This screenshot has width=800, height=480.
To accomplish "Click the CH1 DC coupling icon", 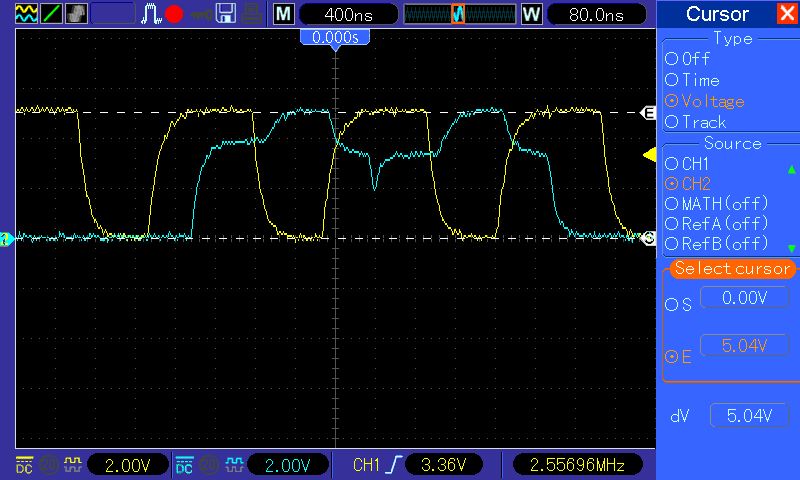I will 23,465.
